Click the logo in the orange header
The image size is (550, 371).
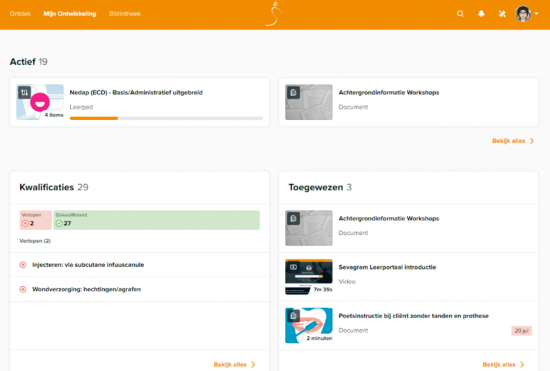tap(274, 14)
